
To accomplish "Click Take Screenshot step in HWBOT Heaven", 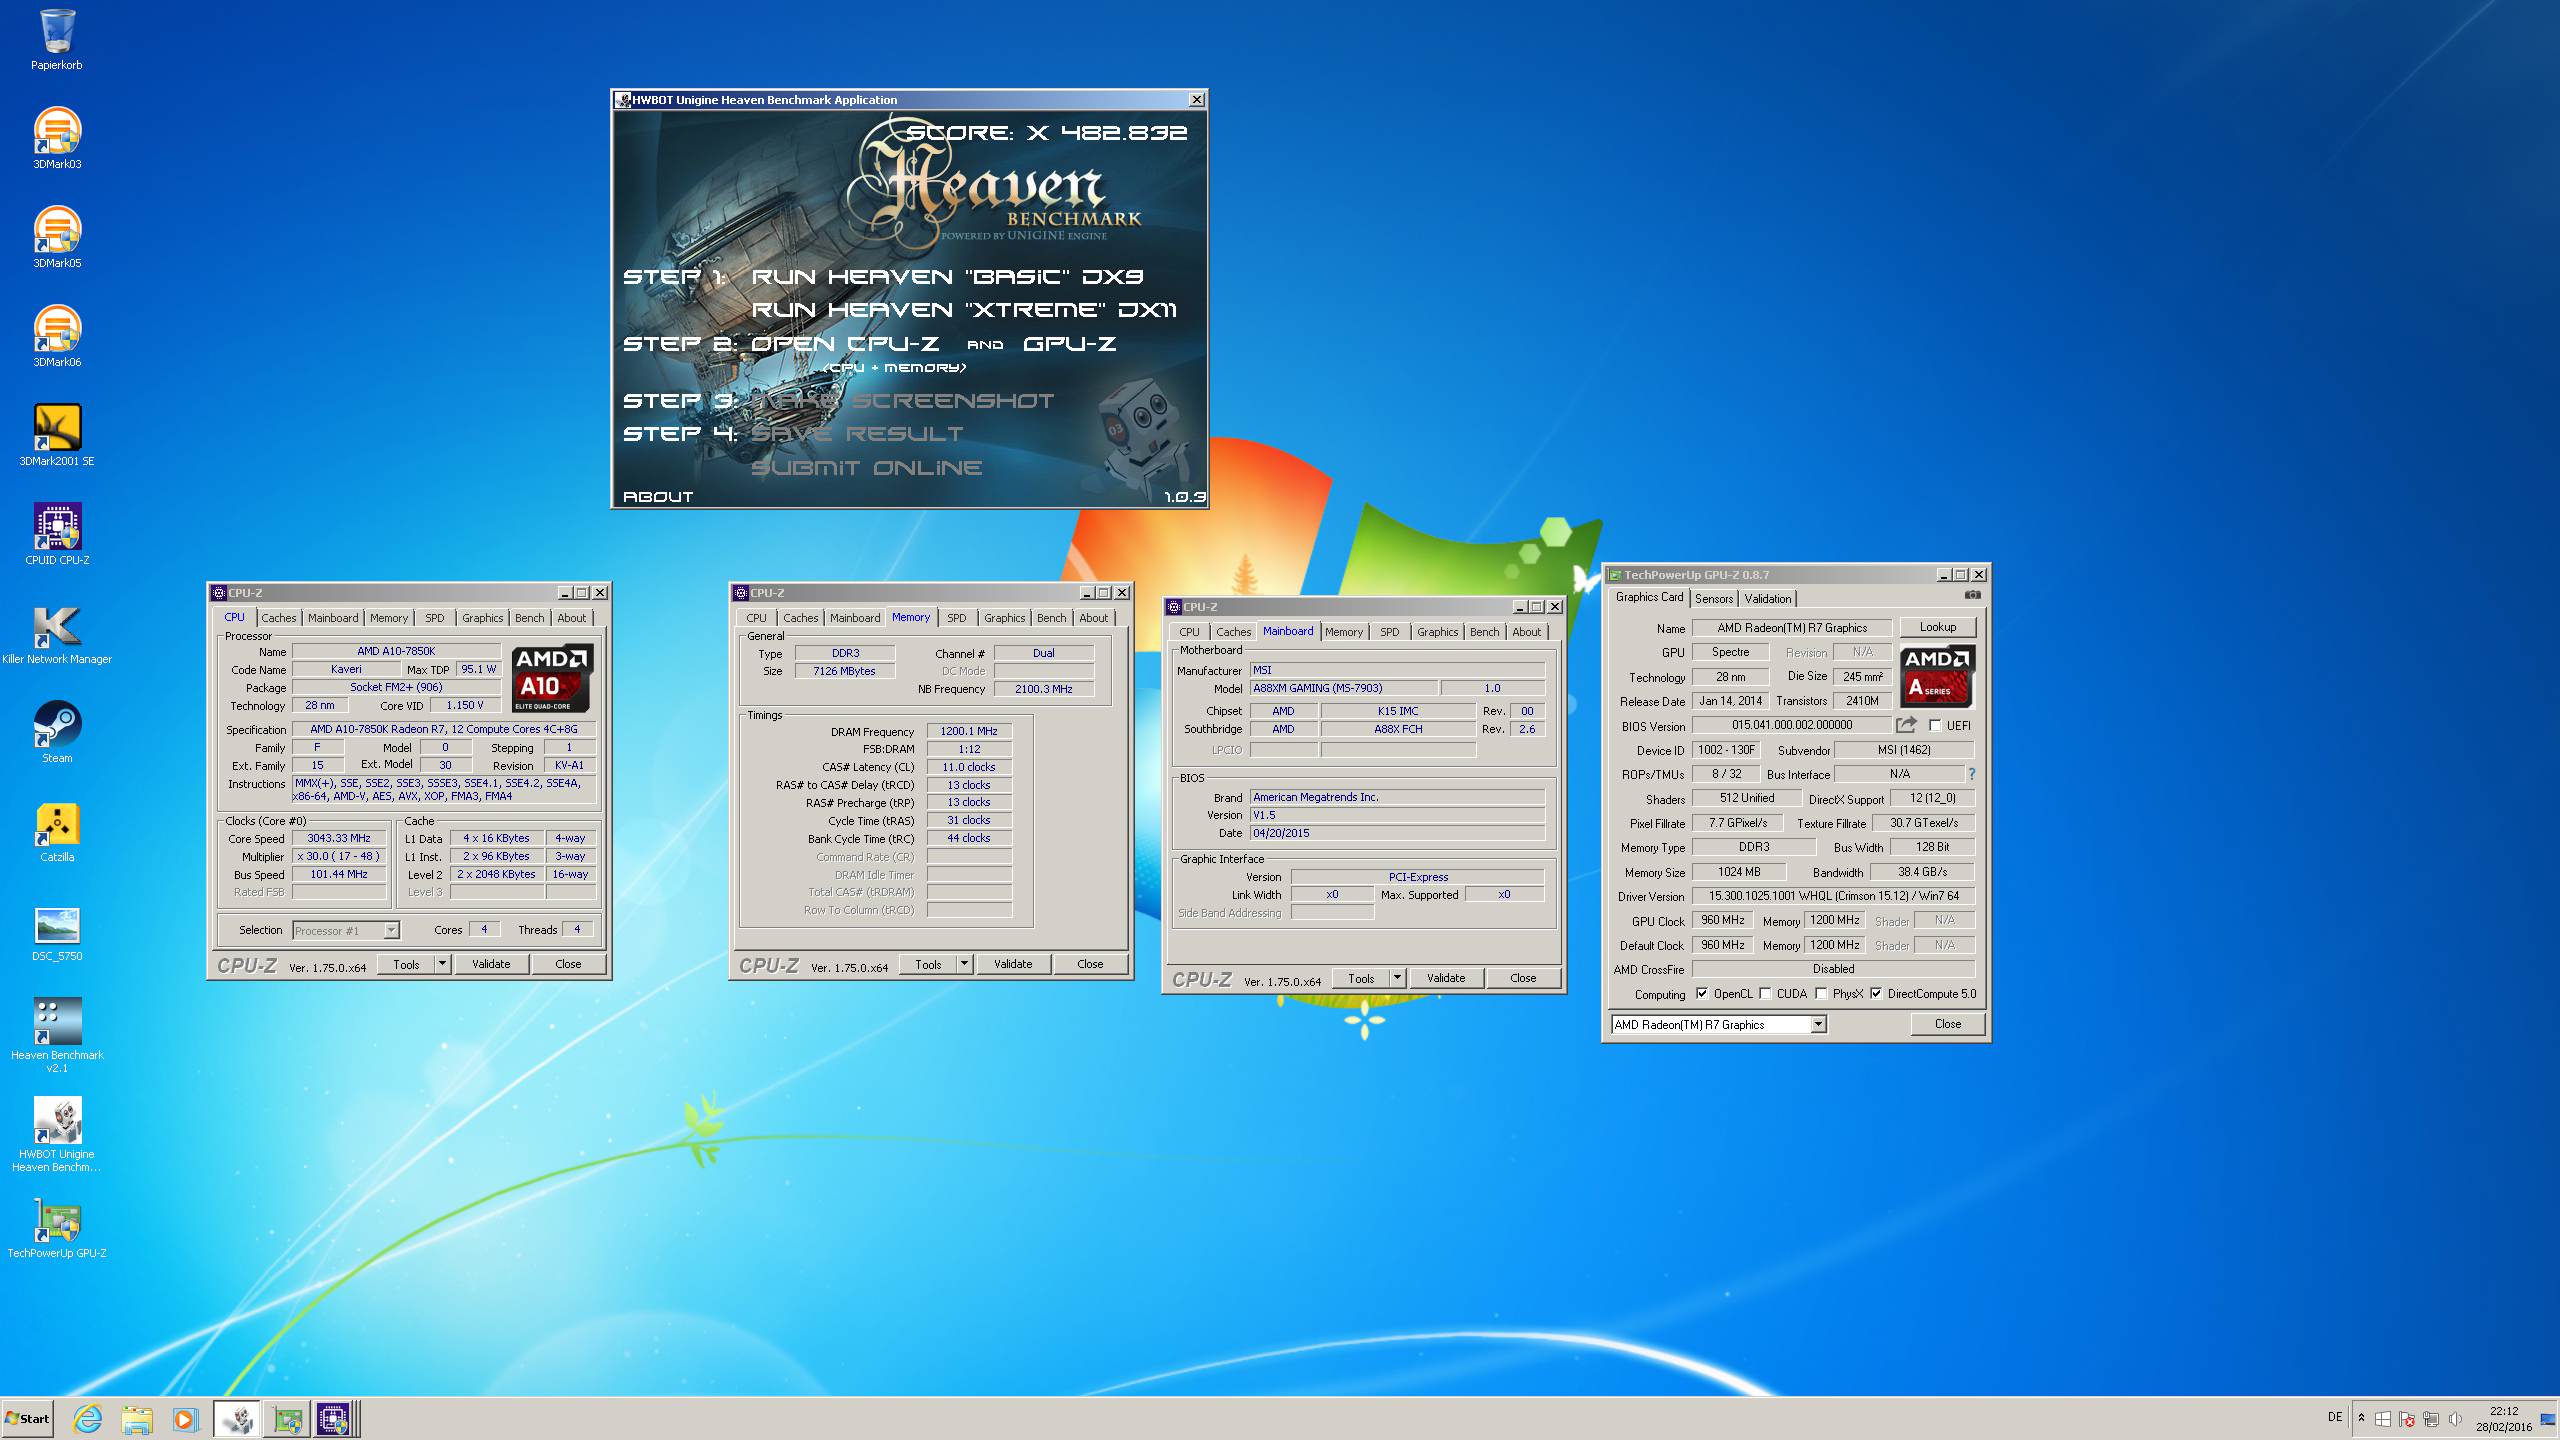I will tap(903, 401).
